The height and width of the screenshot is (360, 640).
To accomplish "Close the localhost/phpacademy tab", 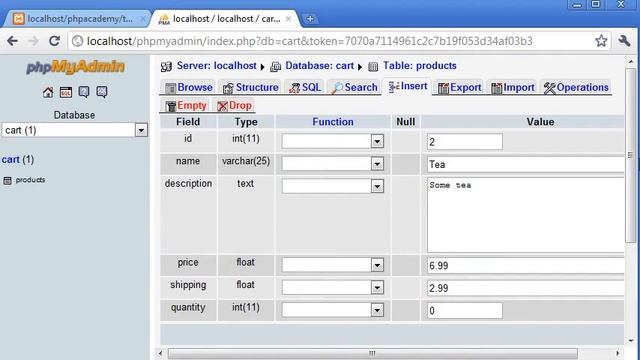I will (x=143, y=19).
